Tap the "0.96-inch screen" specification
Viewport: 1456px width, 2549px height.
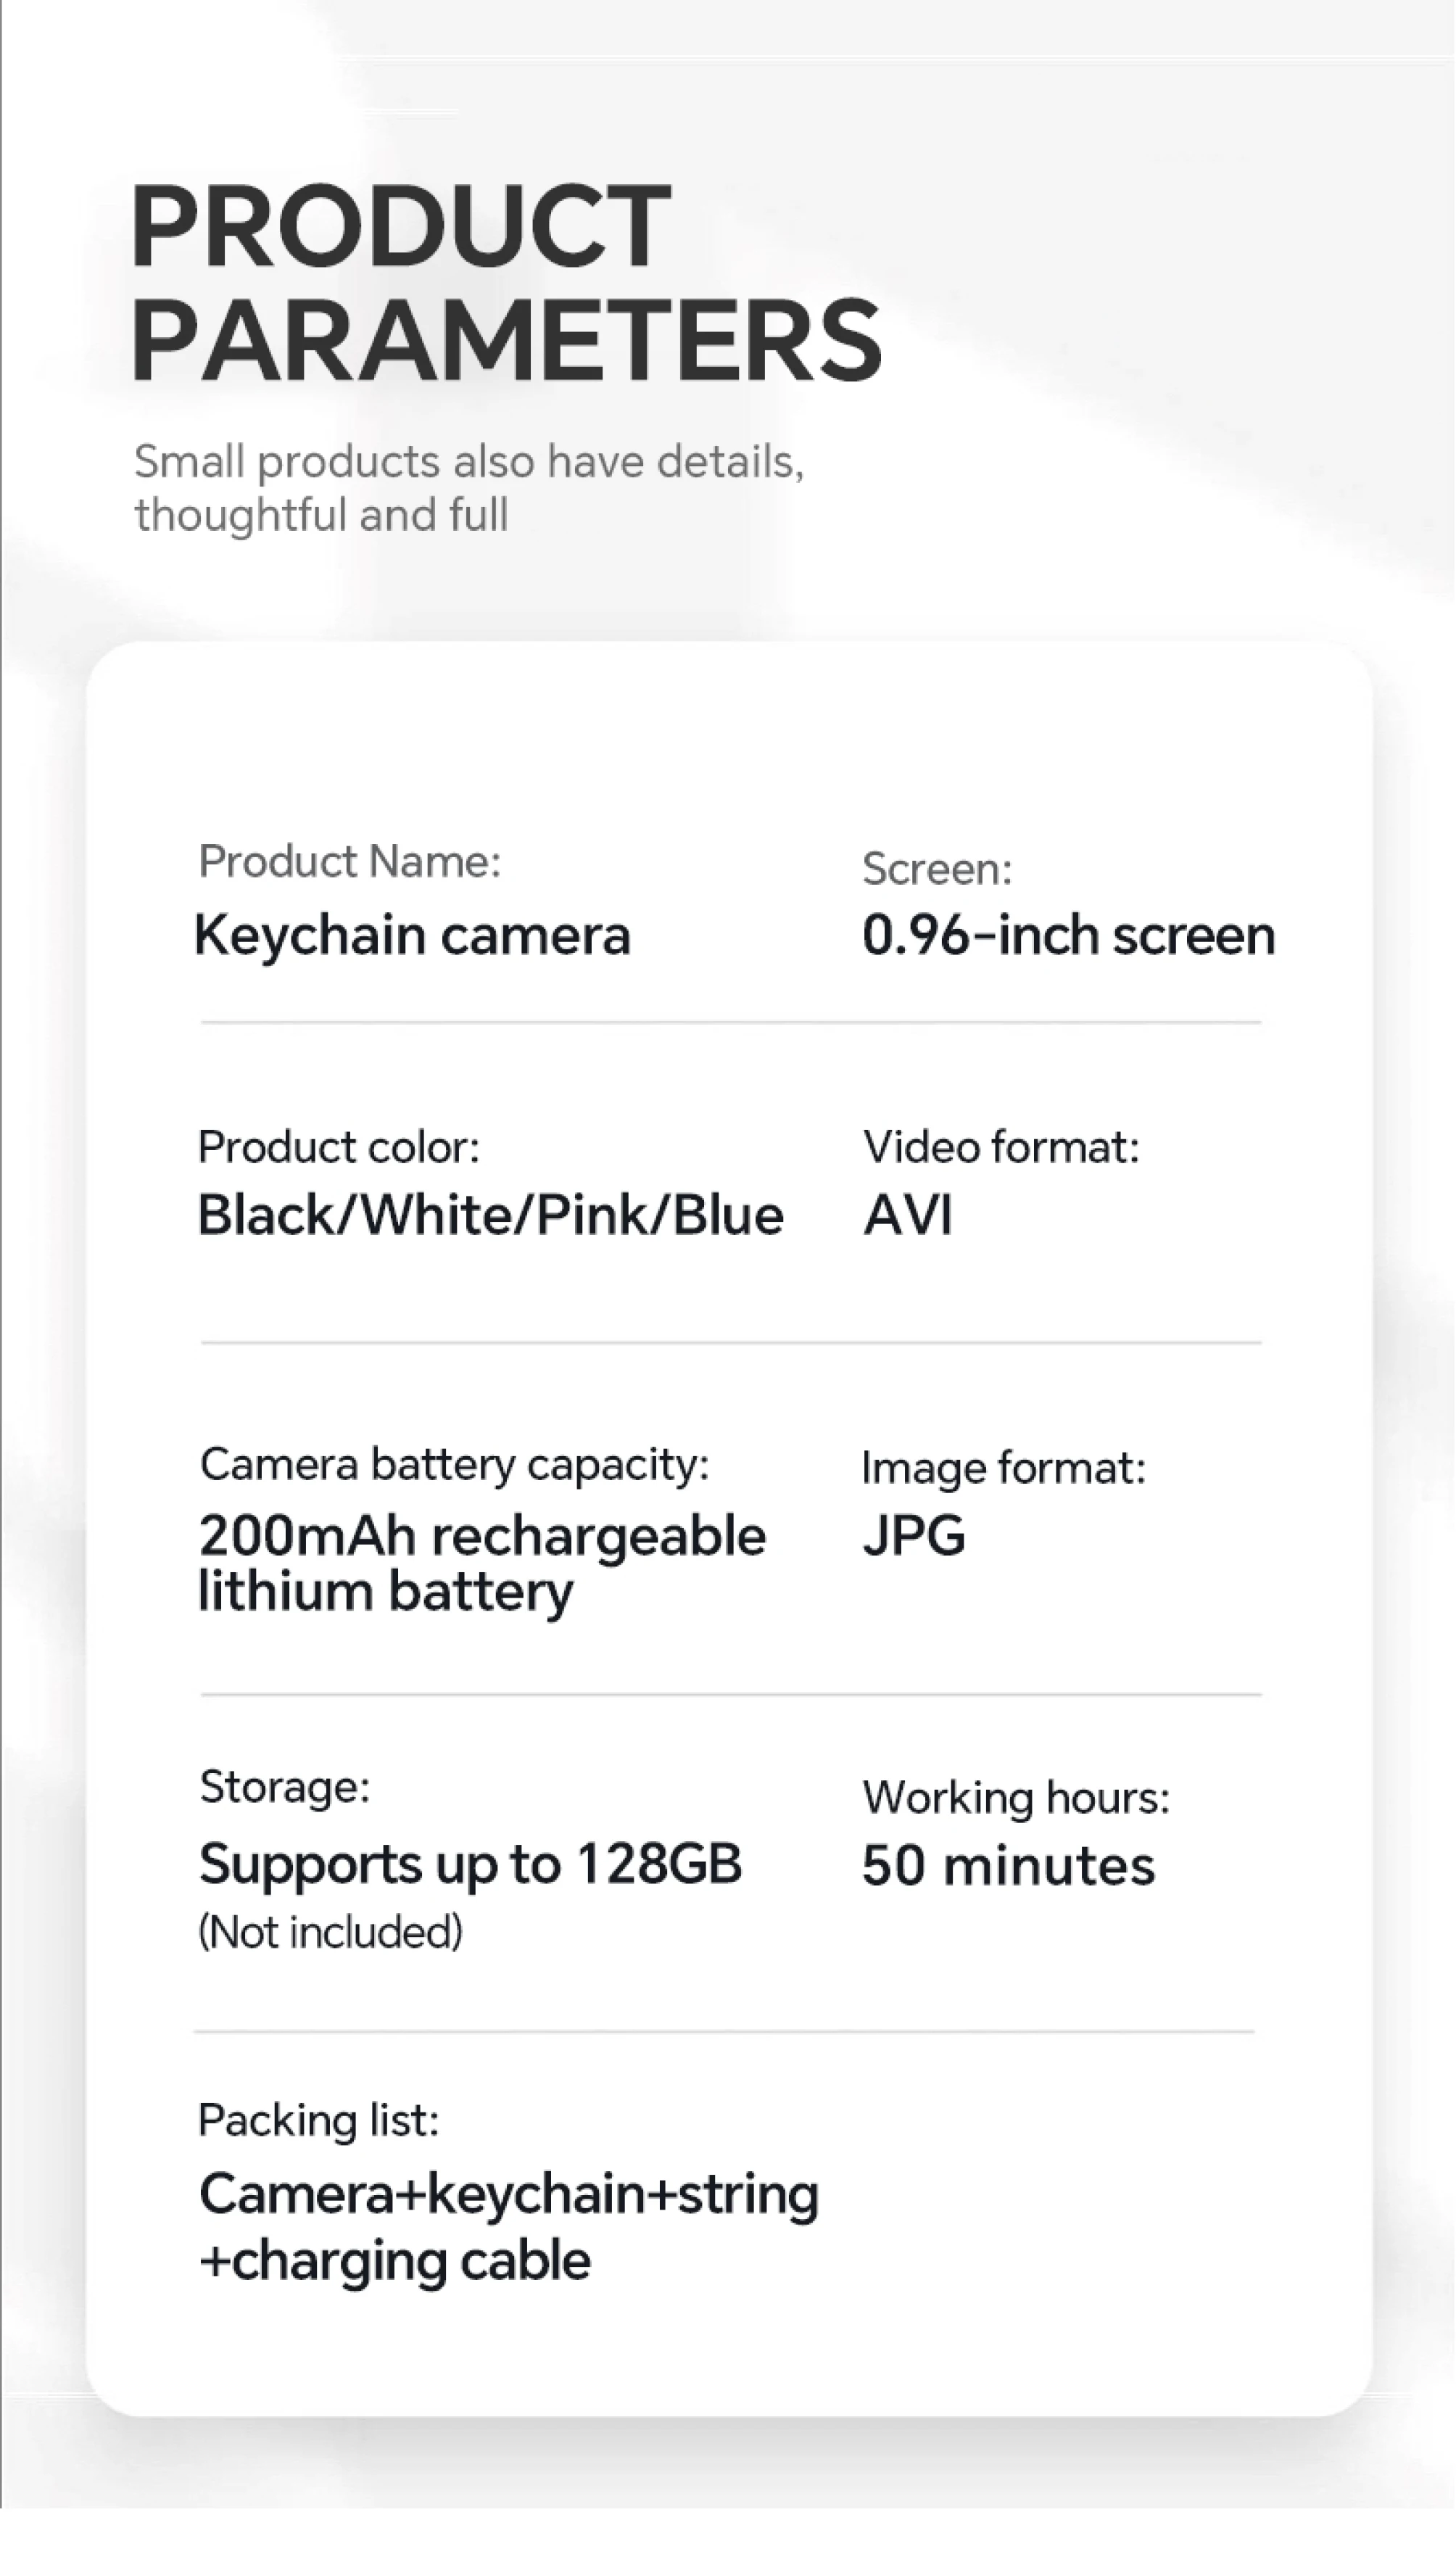1068,935
